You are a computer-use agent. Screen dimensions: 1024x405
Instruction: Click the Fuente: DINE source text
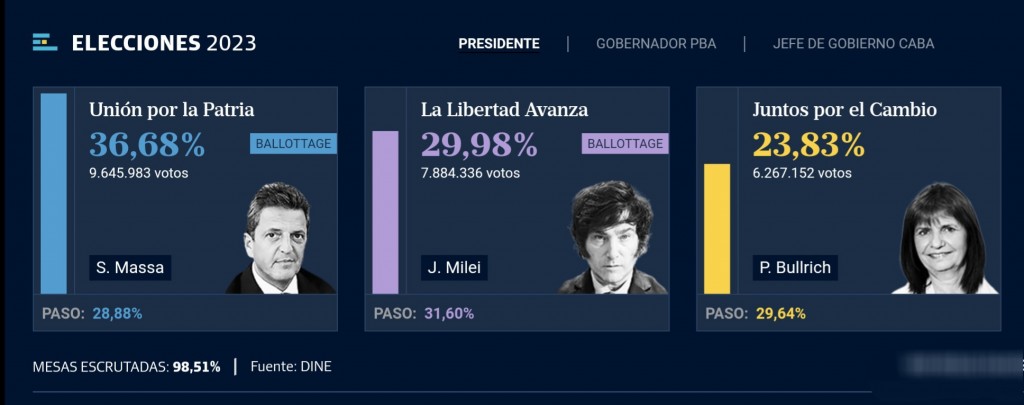click(291, 366)
